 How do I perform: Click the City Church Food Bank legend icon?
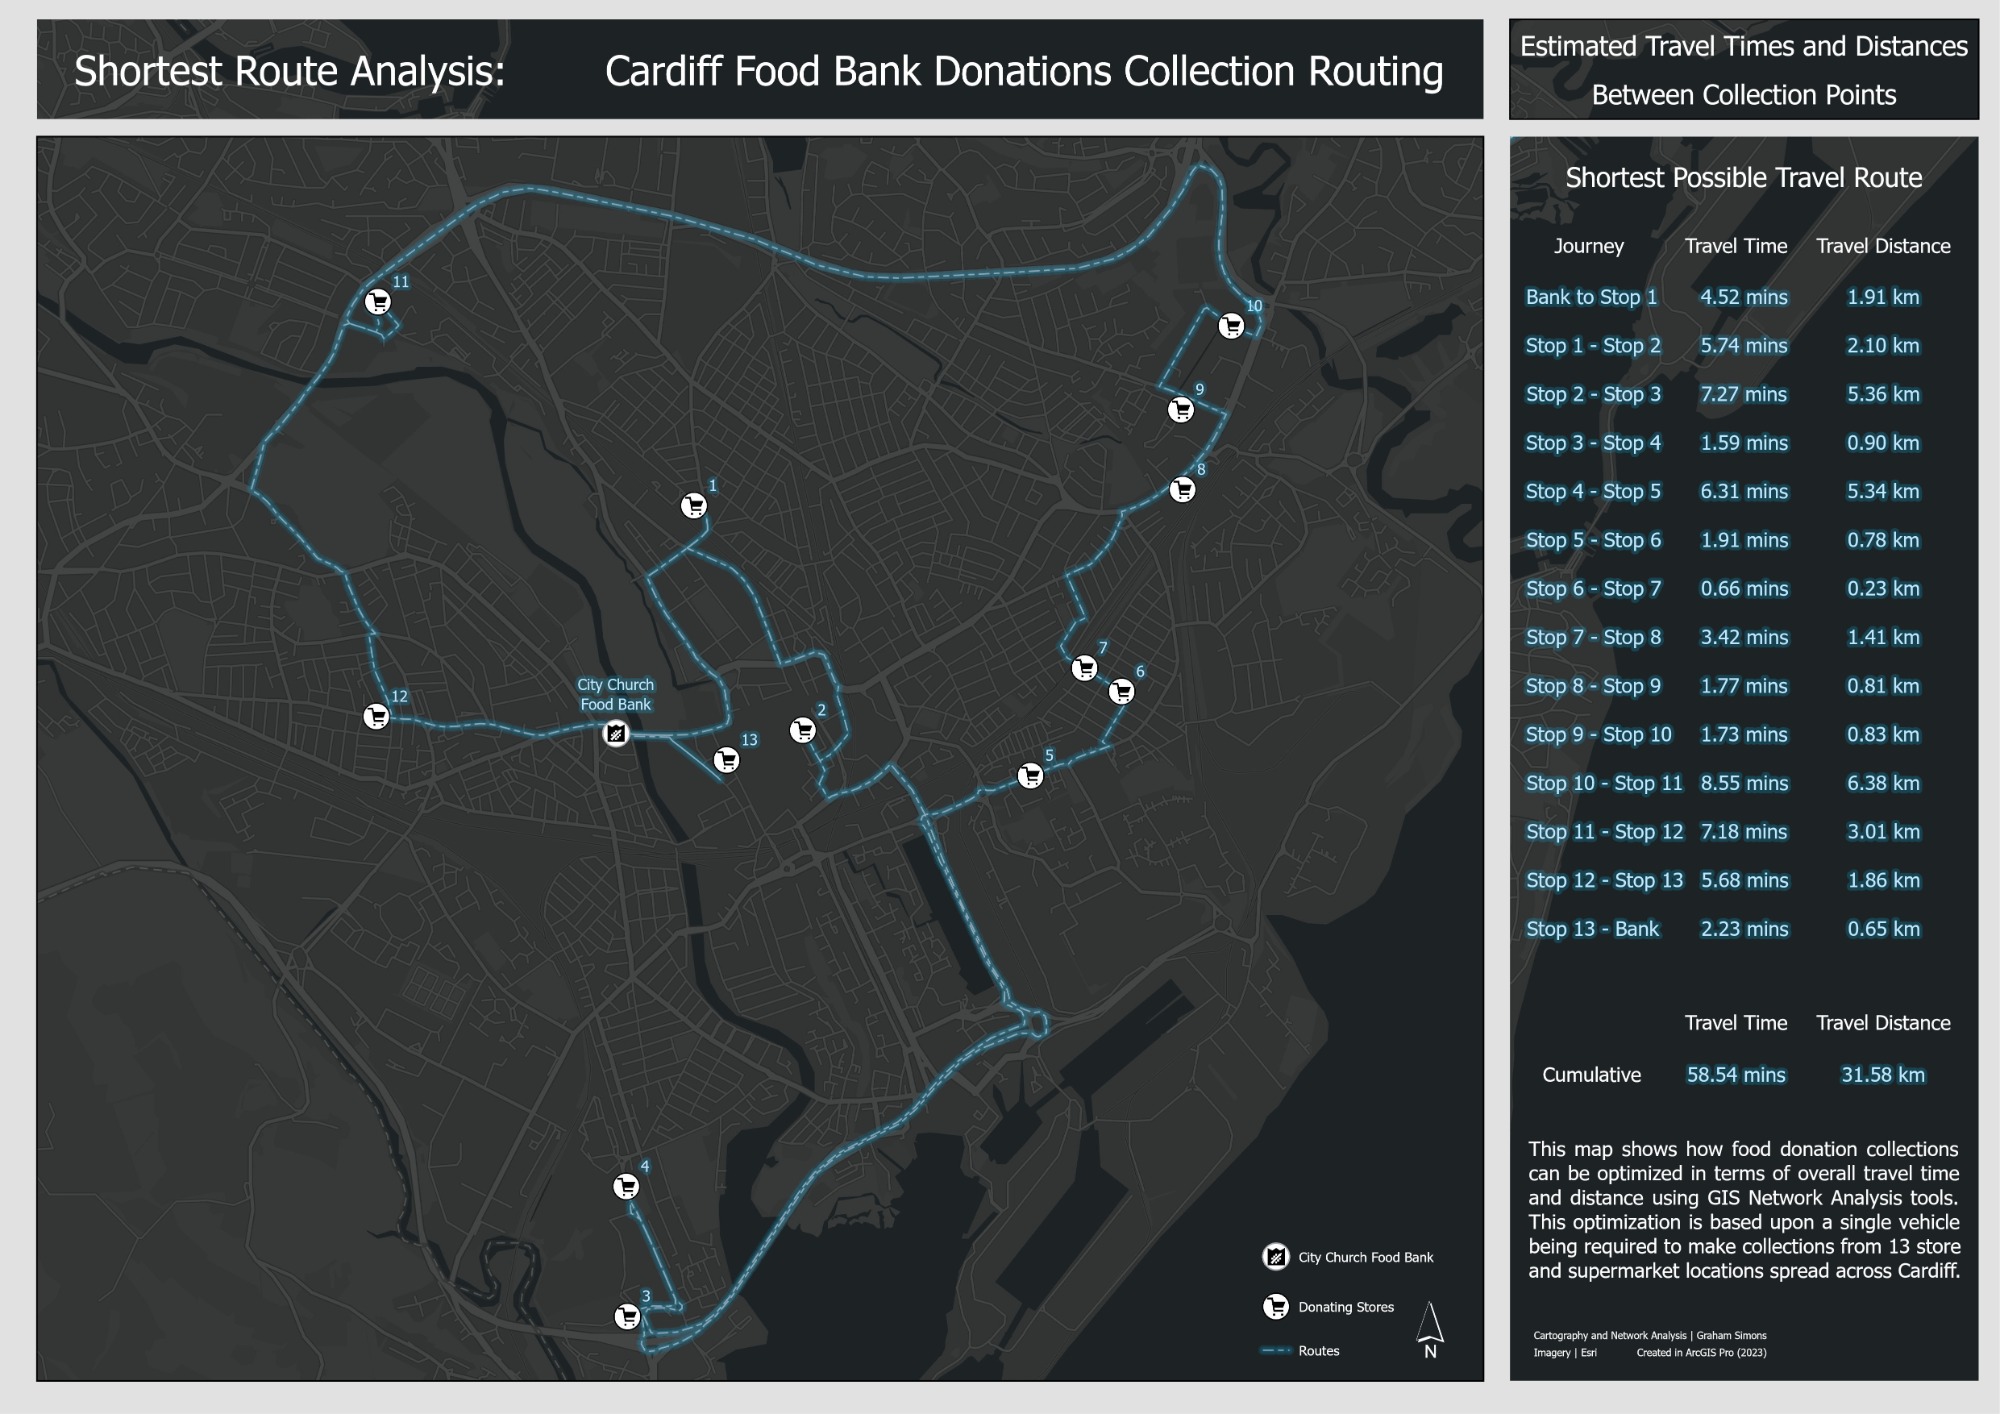[x=1275, y=1257]
